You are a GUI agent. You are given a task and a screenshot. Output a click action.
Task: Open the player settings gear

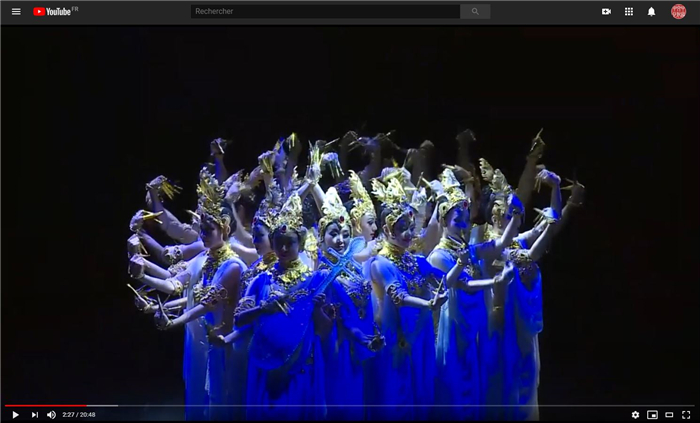click(635, 414)
